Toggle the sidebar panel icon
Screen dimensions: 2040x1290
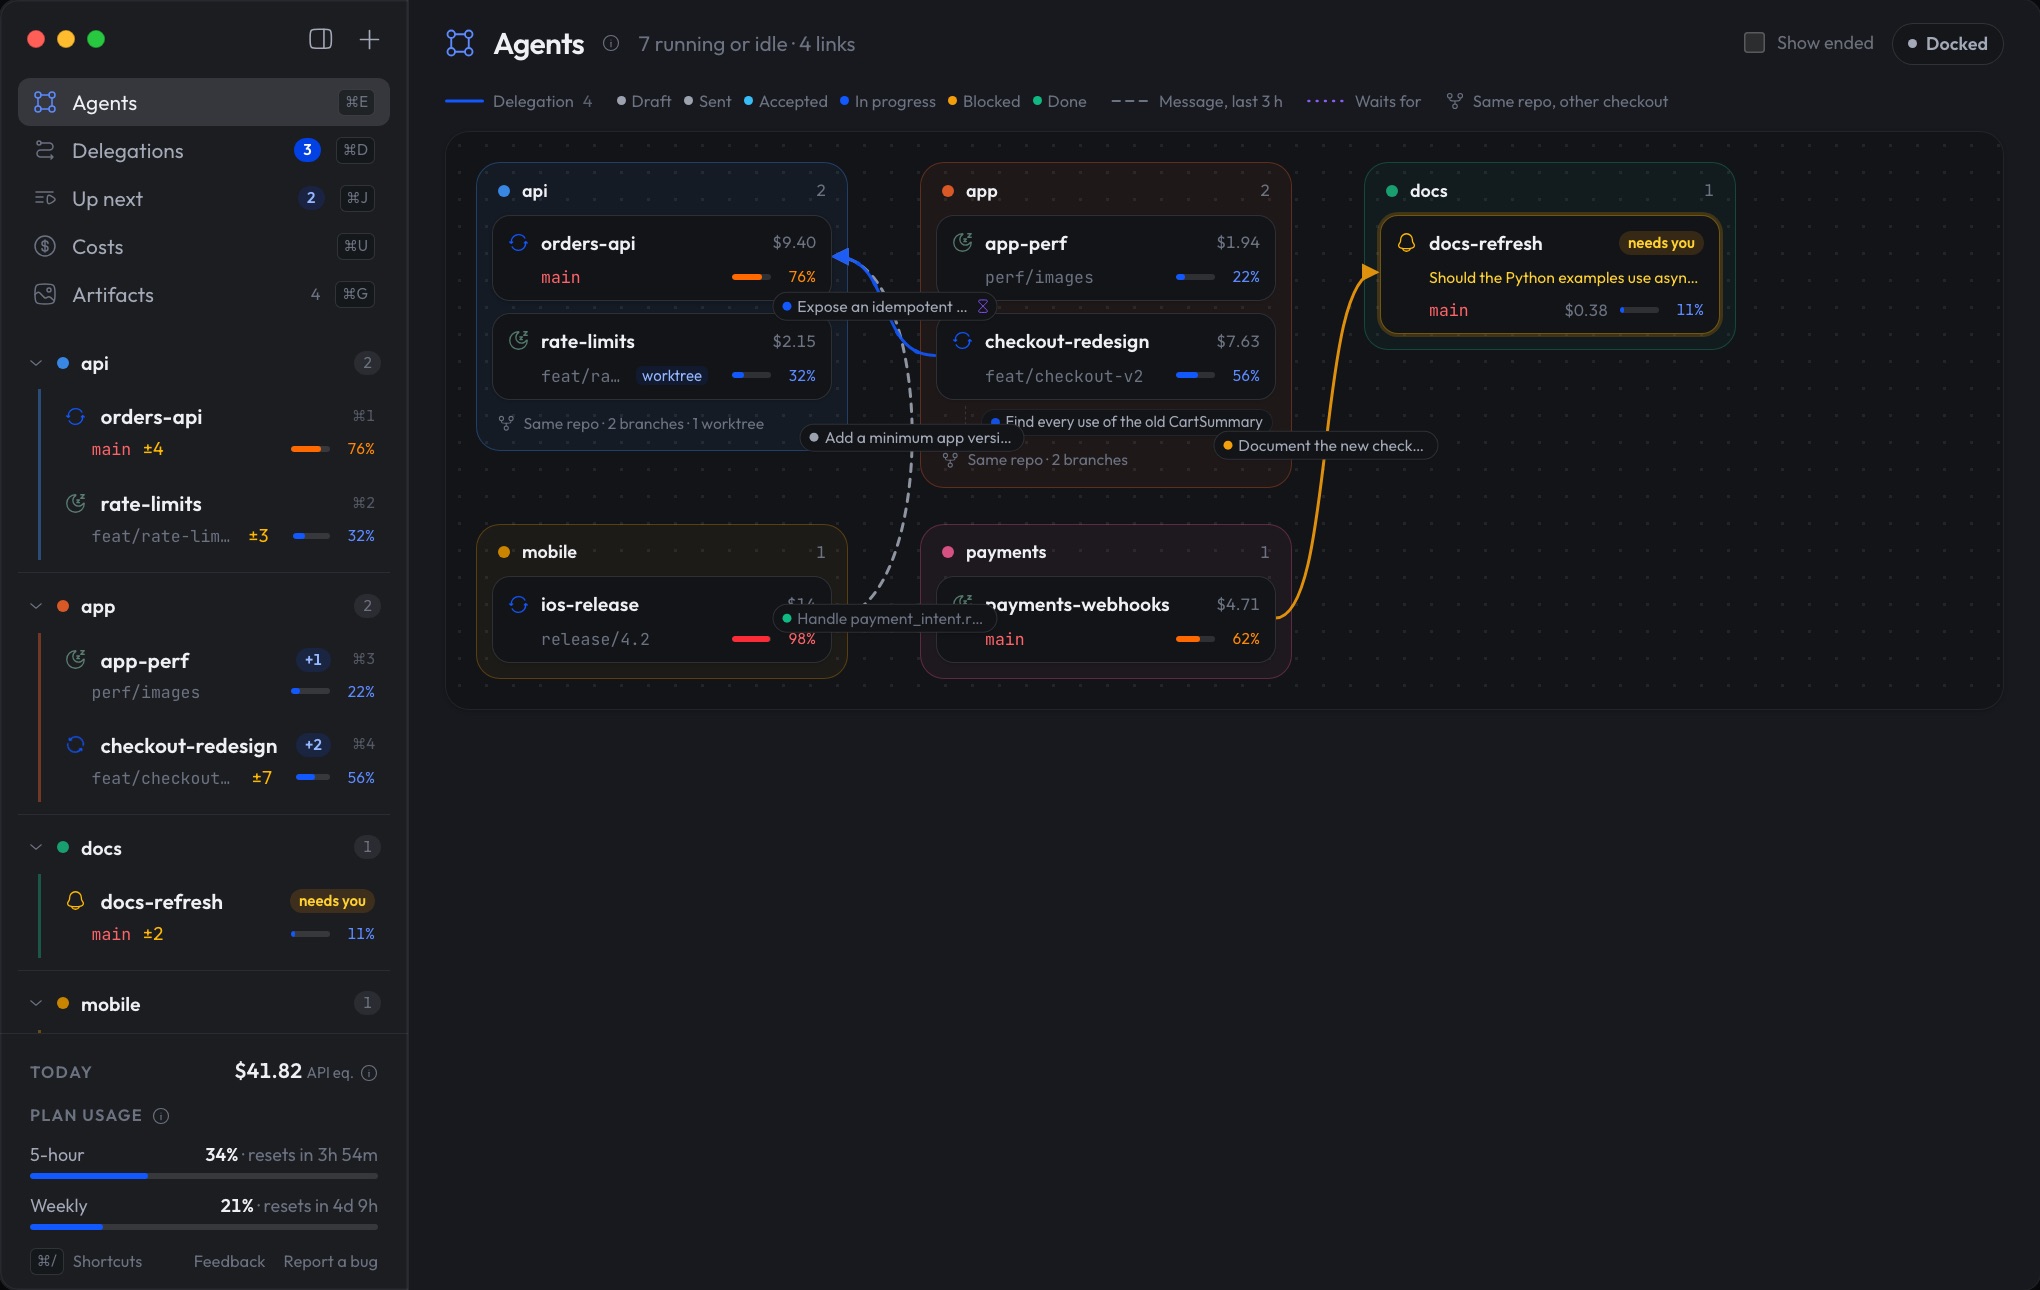pos(320,39)
